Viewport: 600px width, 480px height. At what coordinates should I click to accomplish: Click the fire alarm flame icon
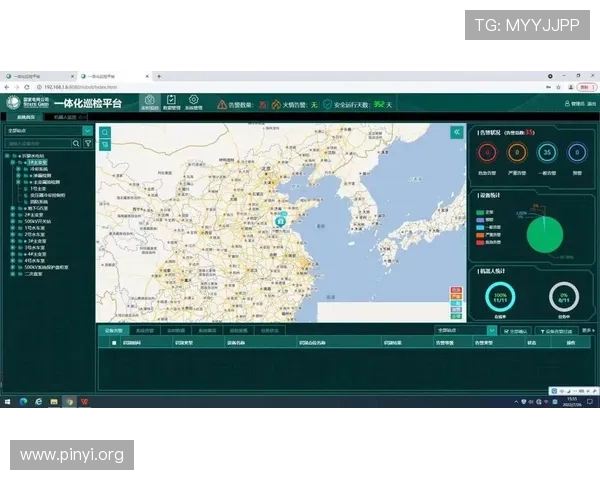coord(276,104)
